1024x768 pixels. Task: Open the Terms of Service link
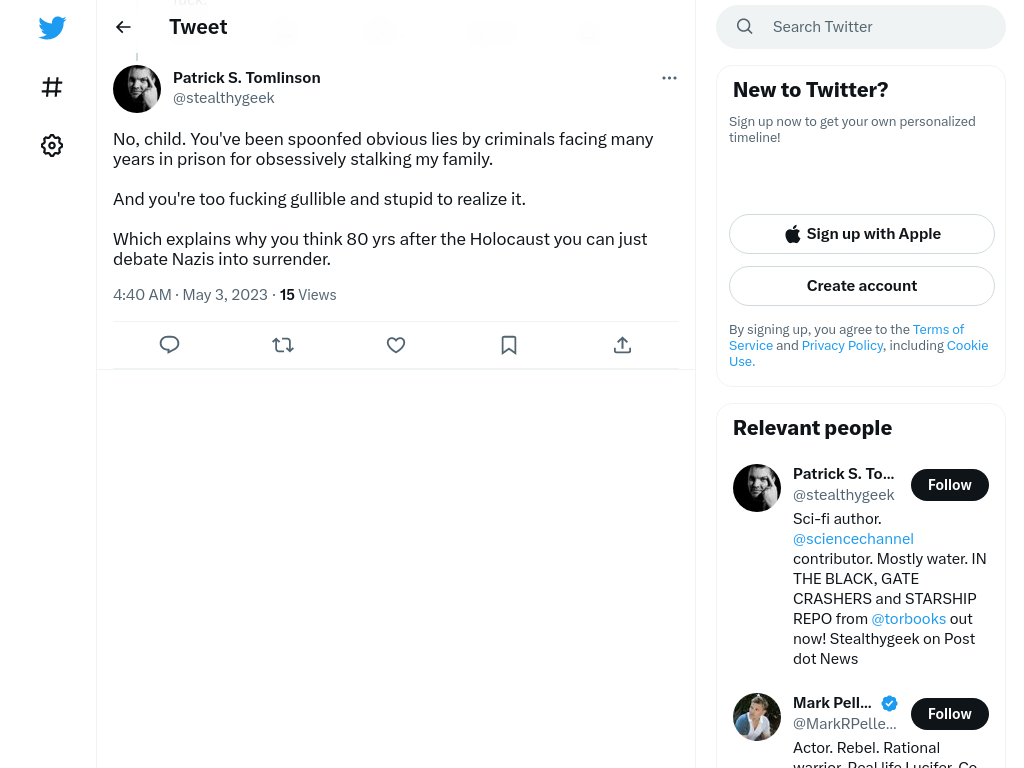click(846, 337)
